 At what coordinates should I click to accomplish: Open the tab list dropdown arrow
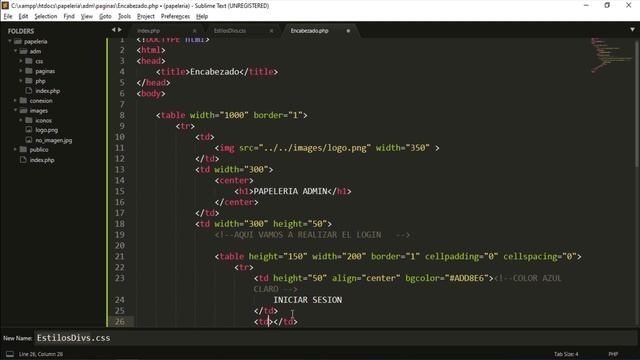(x=632, y=29)
